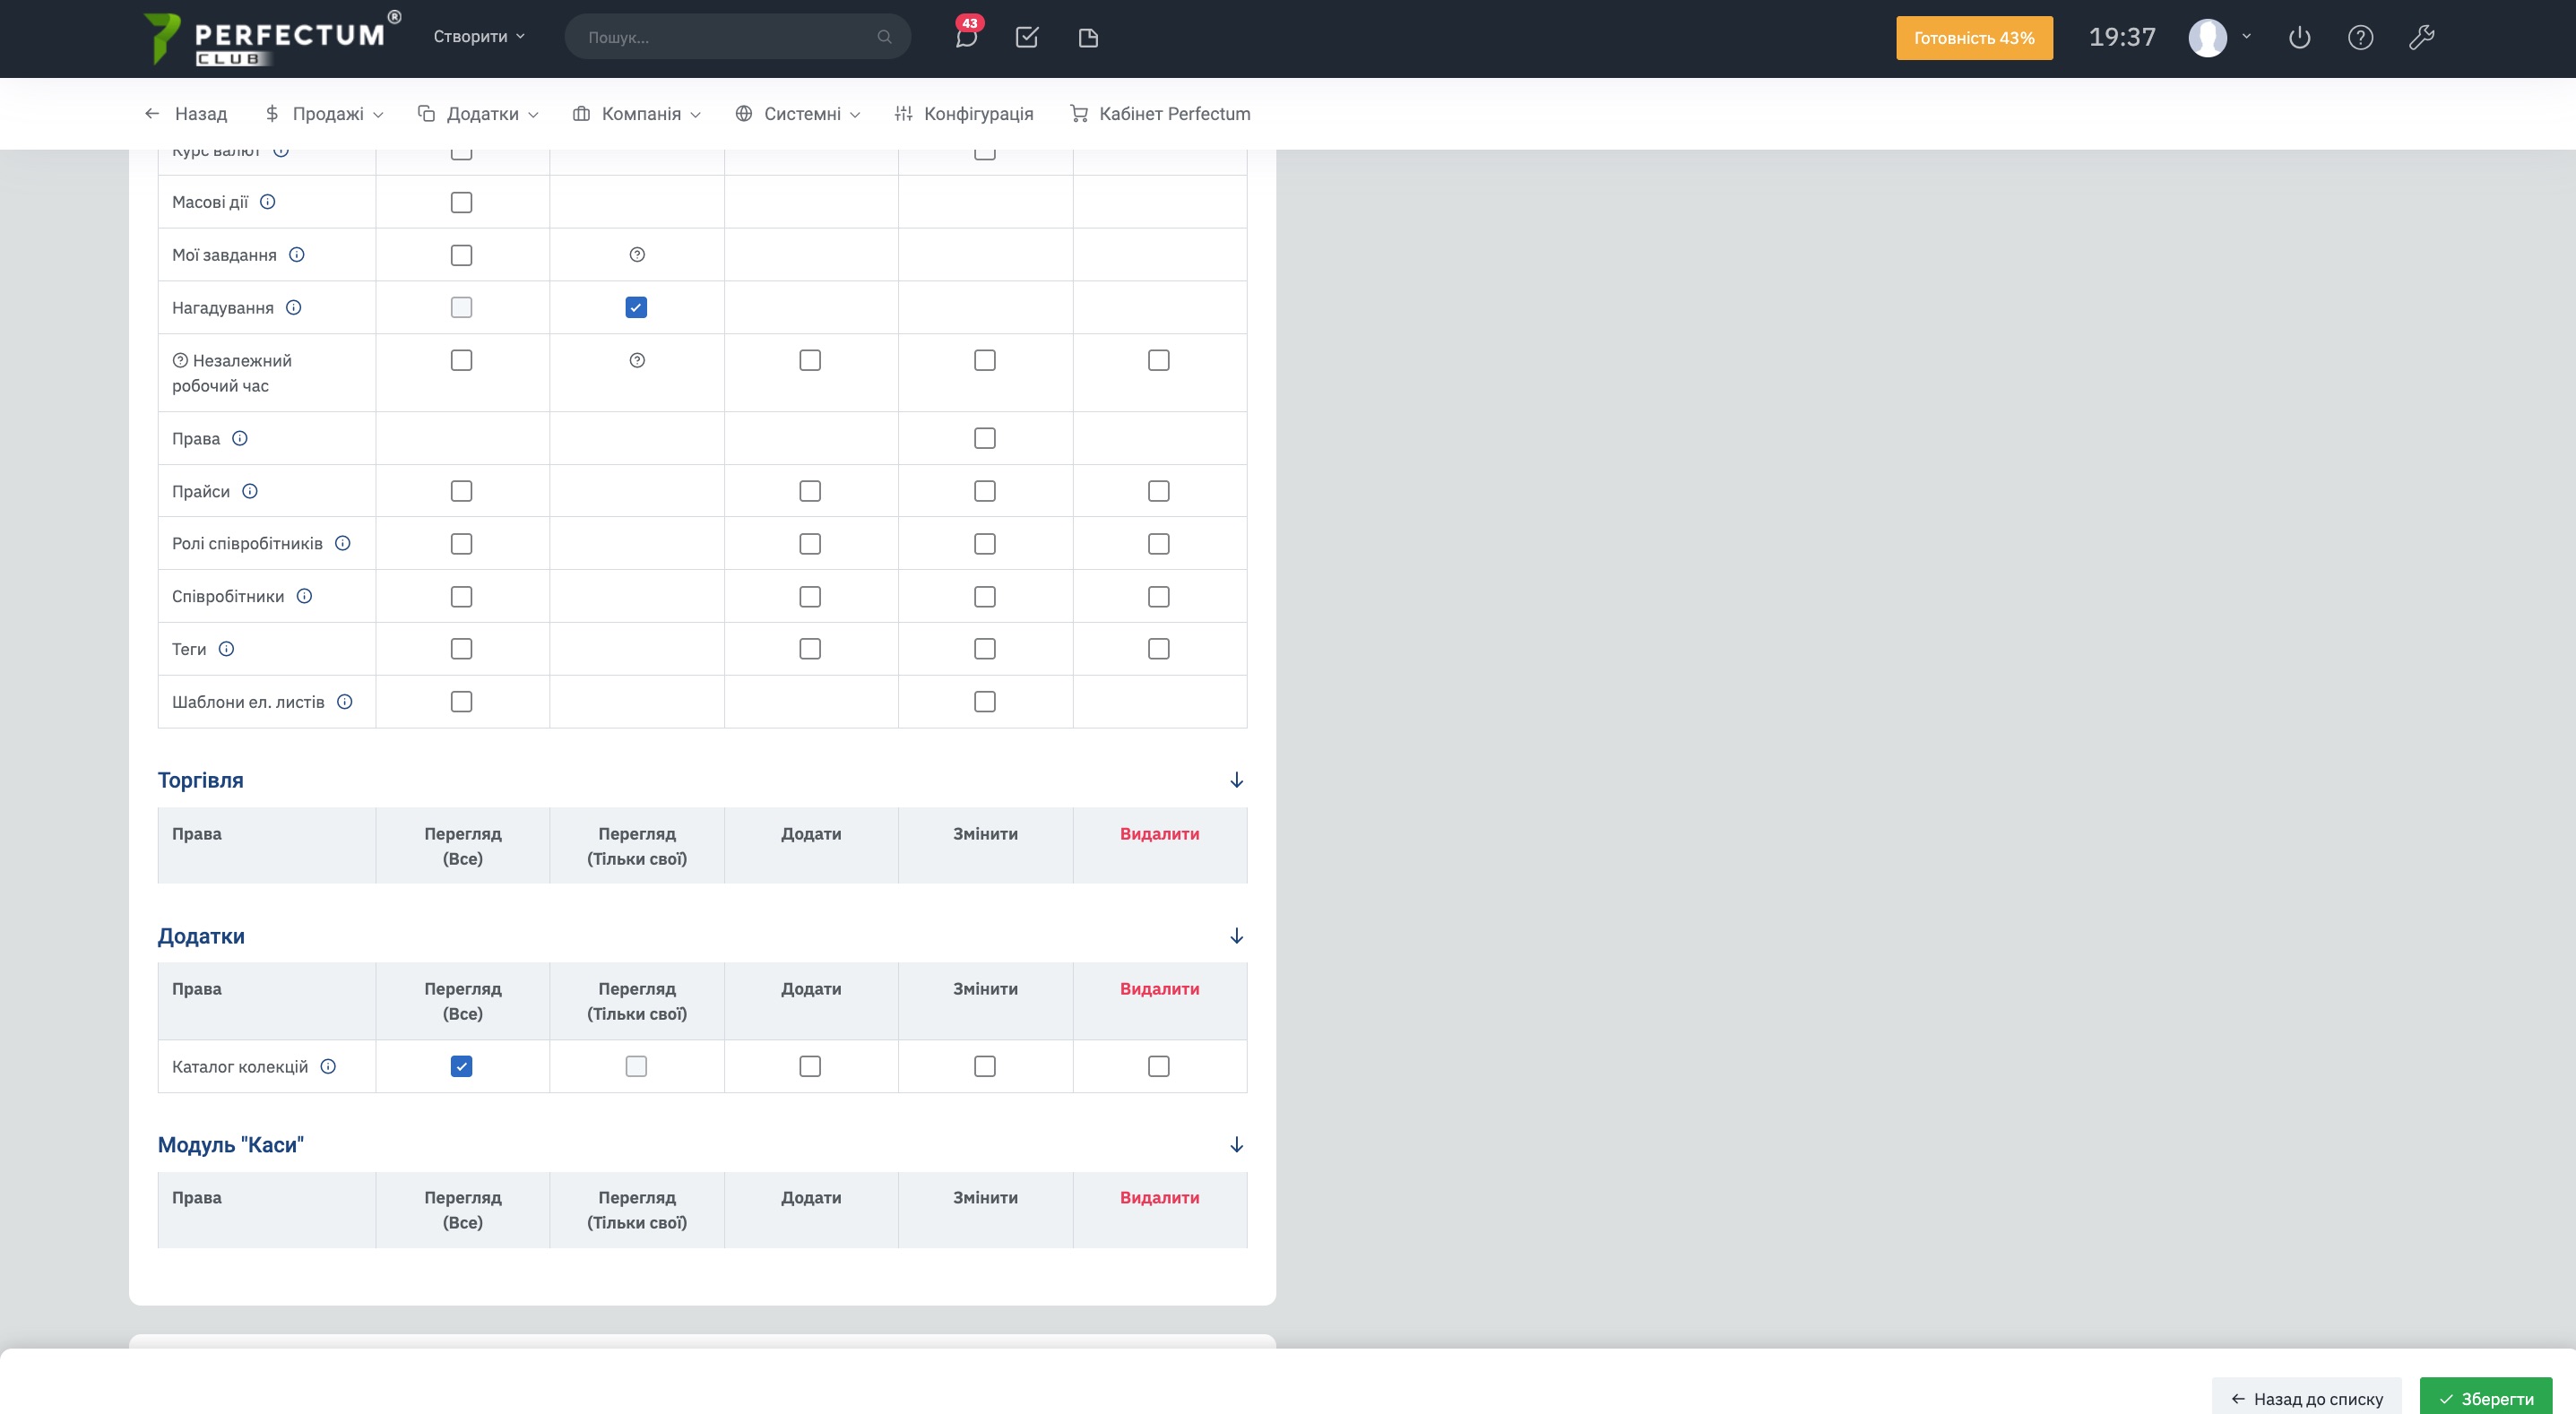Open the notifications chat icon with badge 43
Screen dimensions: 2576x1414
(x=965, y=37)
